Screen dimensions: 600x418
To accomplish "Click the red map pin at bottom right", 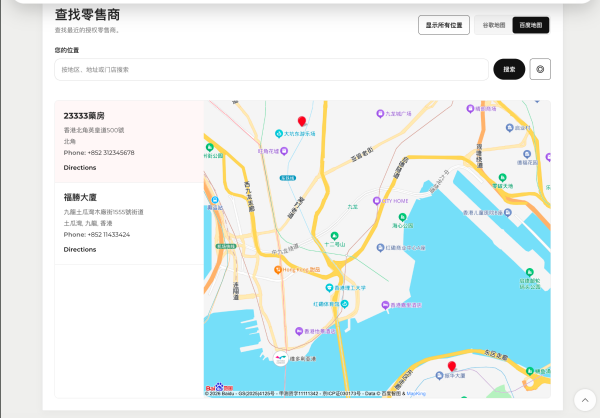I will [452, 366].
